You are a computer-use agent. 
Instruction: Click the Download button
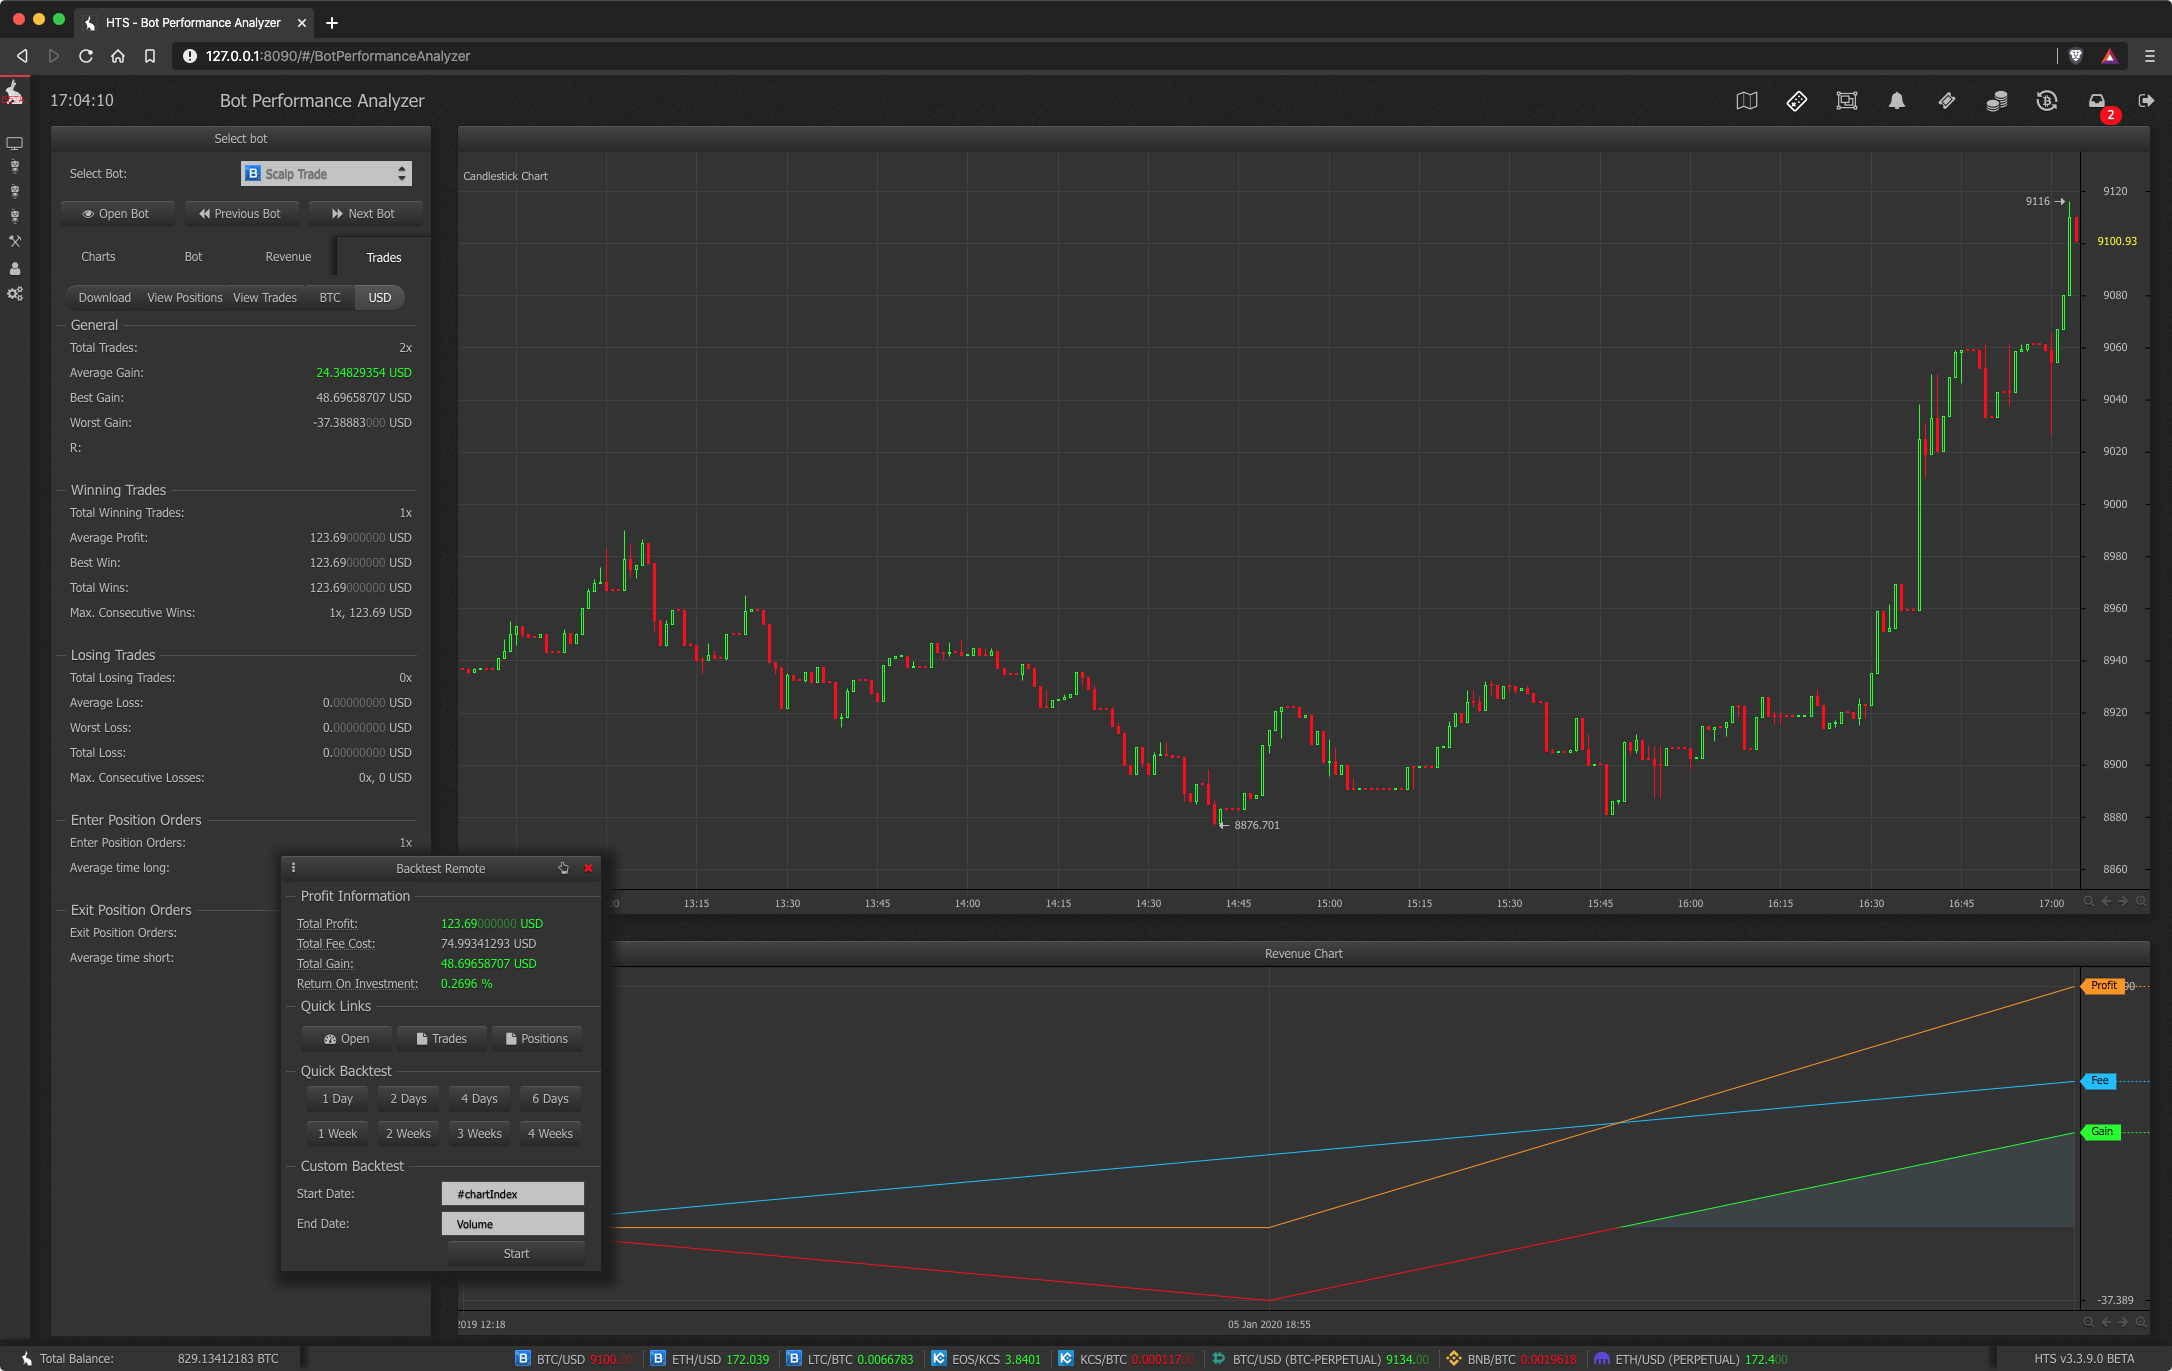click(x=105, y=298)
